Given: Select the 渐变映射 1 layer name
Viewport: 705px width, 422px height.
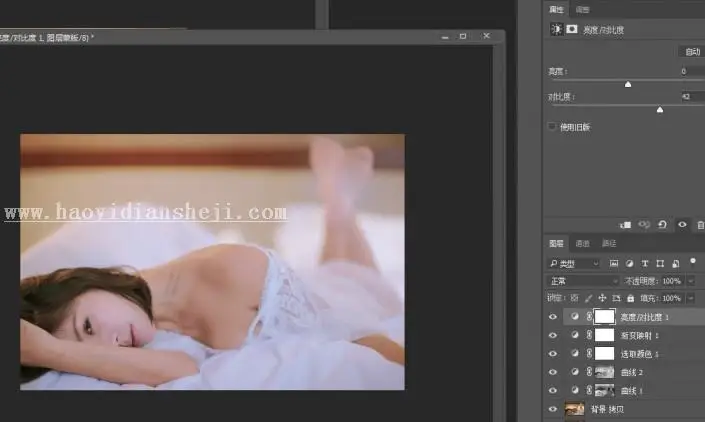Looking at the screenshot, I should tap(639, 336).
